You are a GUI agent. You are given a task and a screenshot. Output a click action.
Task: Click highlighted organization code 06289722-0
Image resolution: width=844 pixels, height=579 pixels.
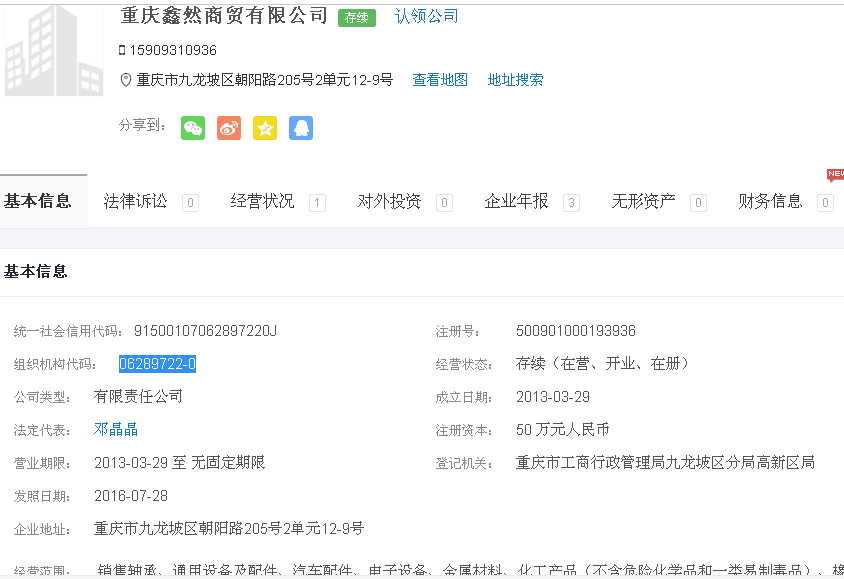coord(157,364)
